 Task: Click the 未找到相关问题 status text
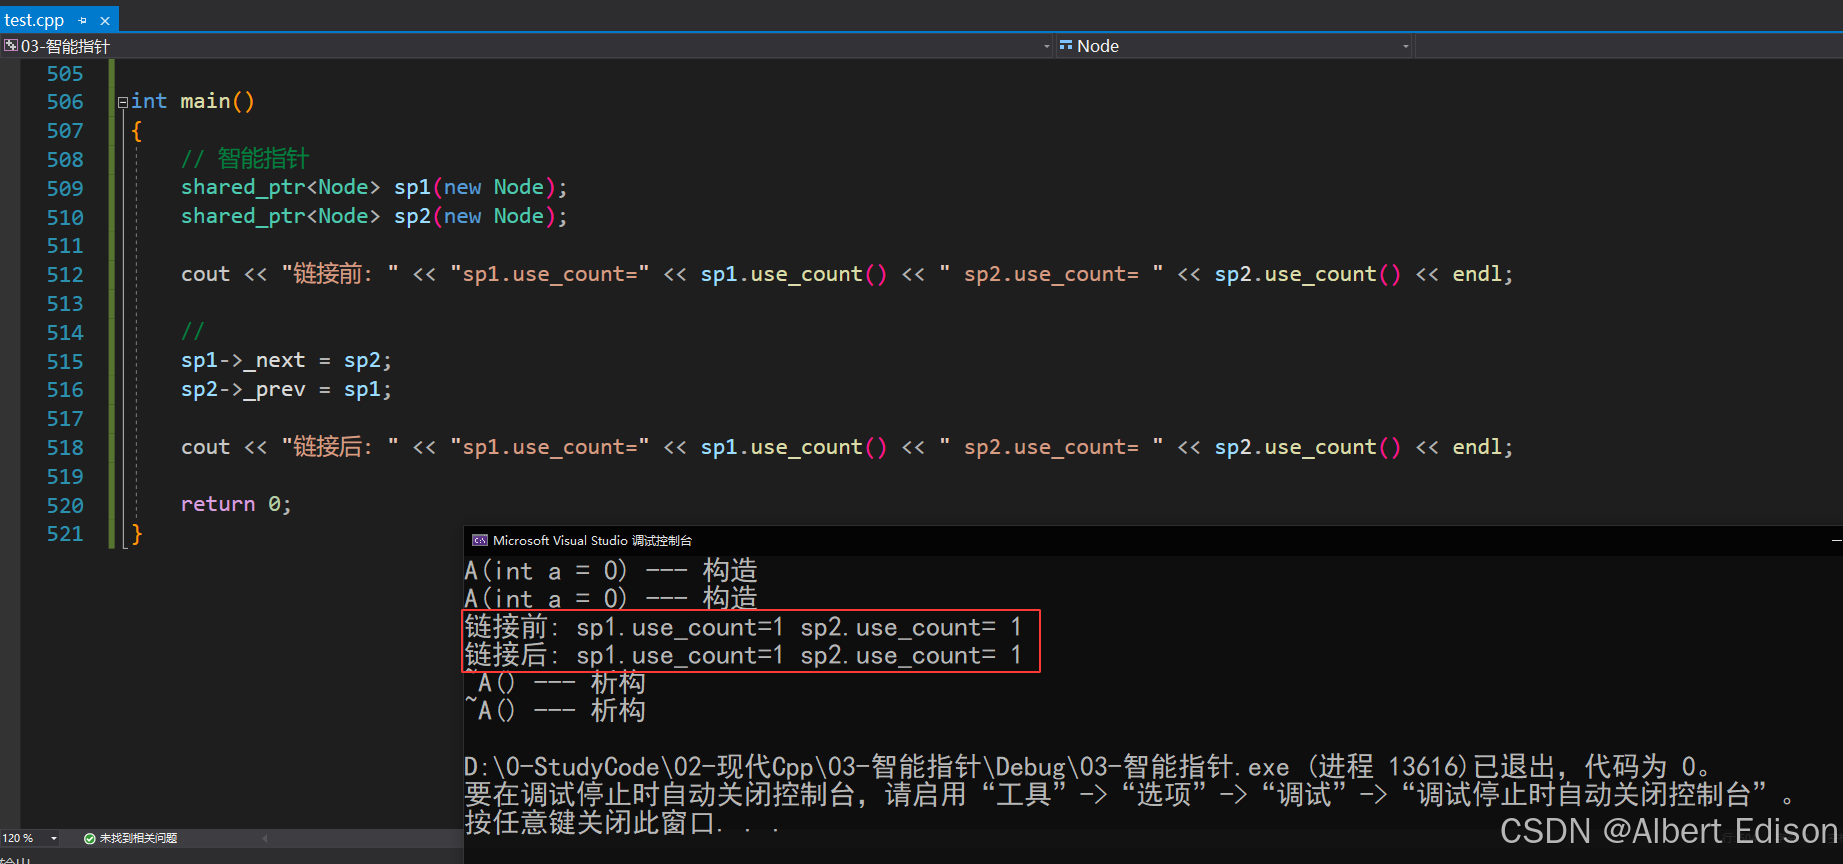pos(138,838)
